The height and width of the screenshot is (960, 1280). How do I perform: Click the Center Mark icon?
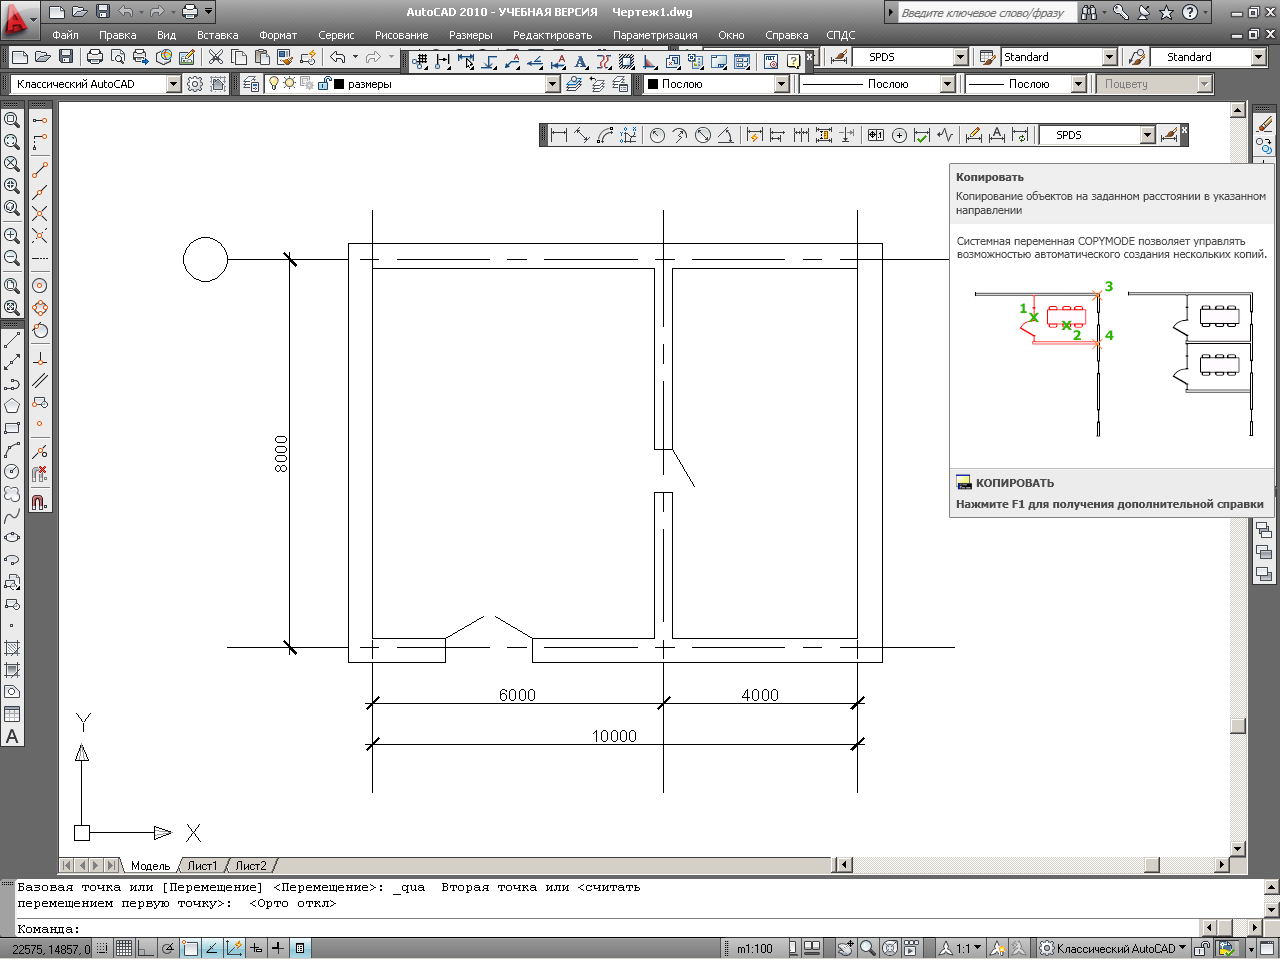899,135
